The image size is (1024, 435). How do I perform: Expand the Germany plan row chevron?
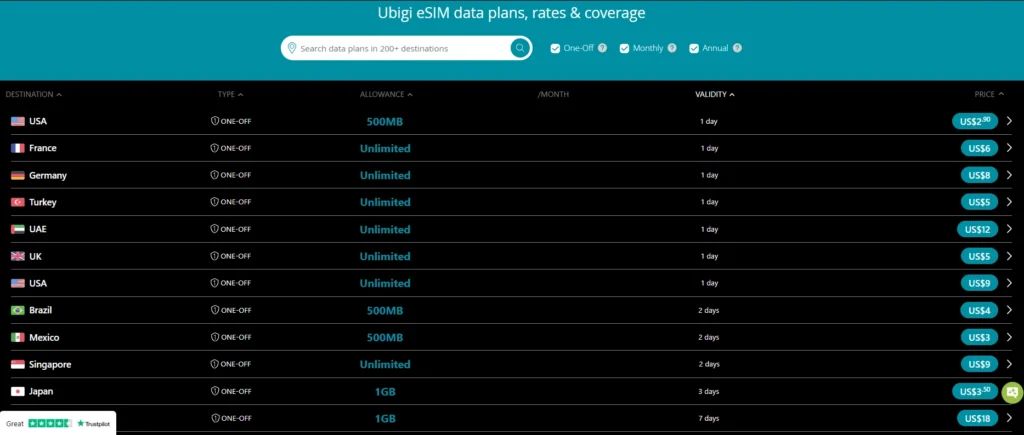pos(1009,174)
